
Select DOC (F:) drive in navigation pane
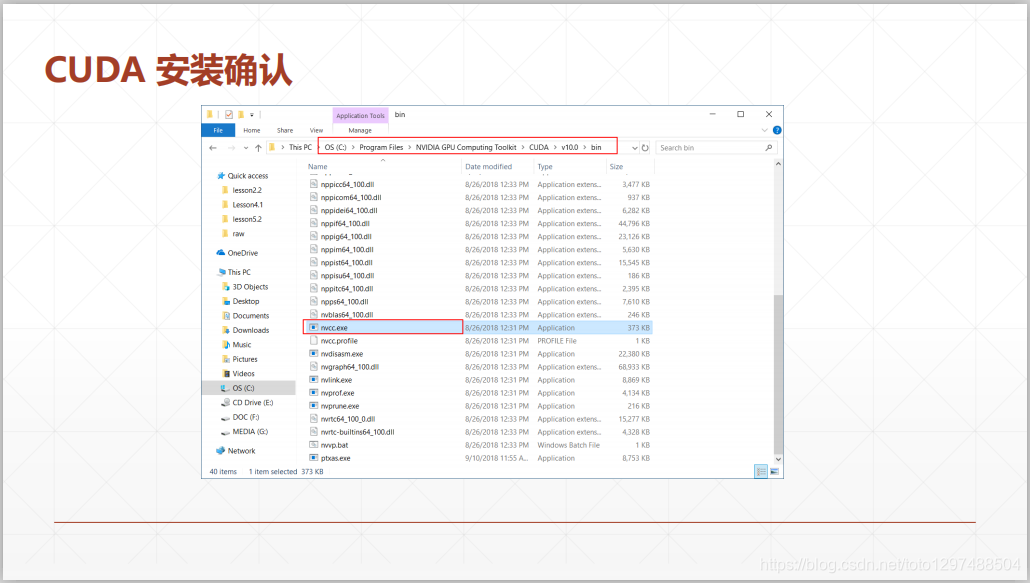click(240, 417)
